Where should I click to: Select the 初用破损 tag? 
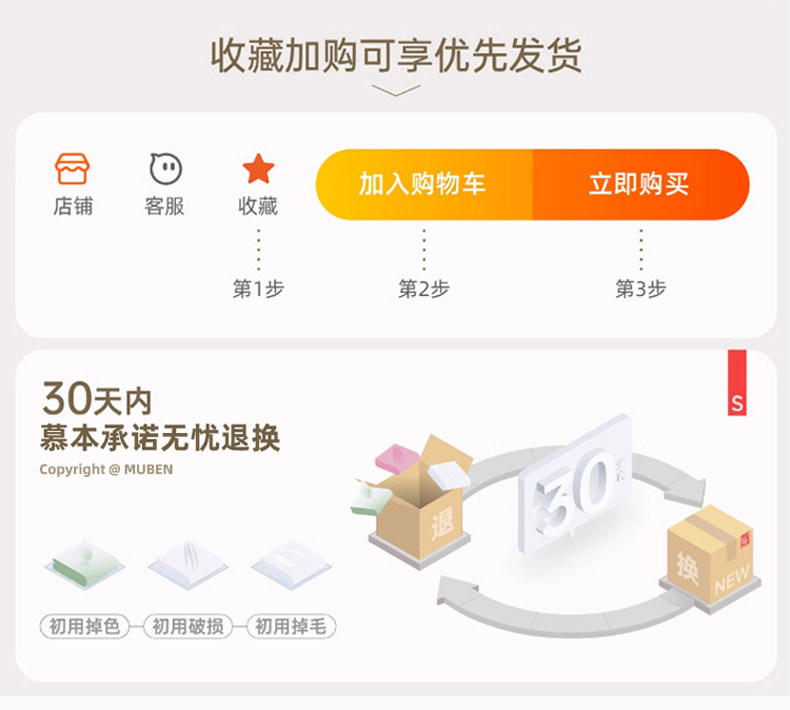pyautogui.click(x=188, y=626)
